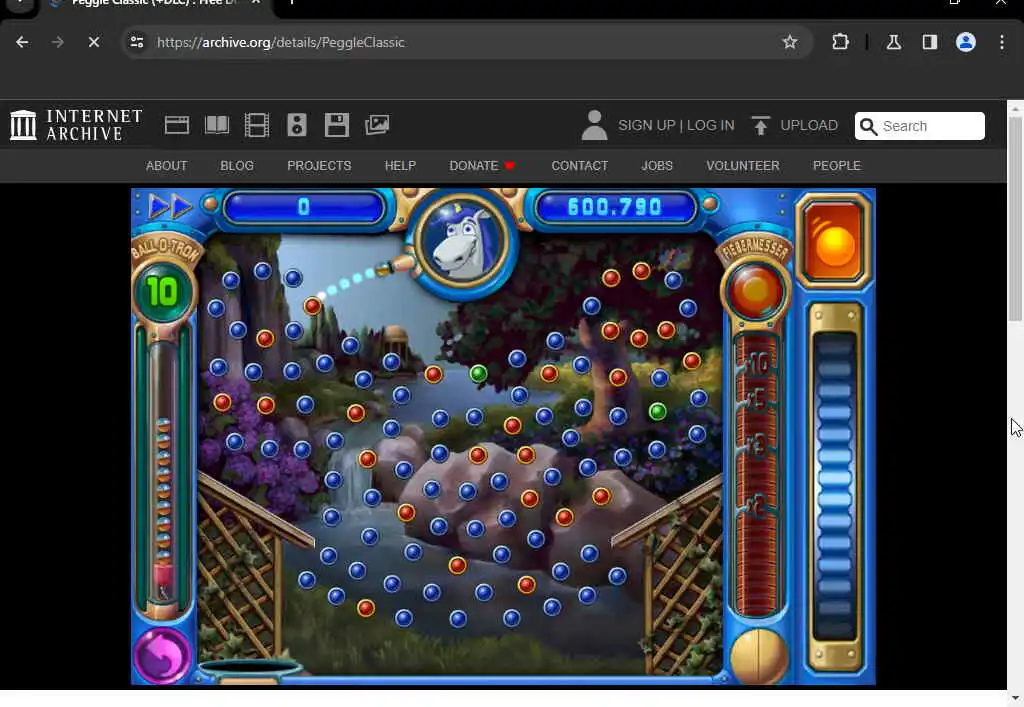The image size is (1024, 707).
Task: Open the Audio speaker icon
Action: [296, 125]
